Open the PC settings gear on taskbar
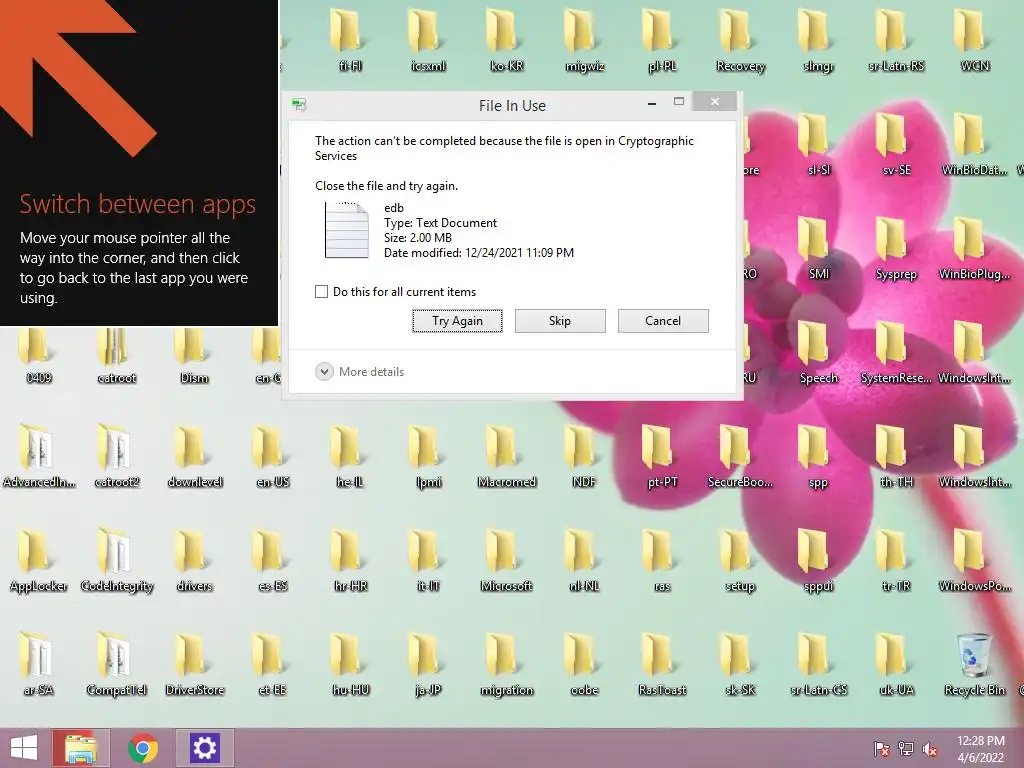The height and width of the screenshot is (768, 1024). [x=204, y=748]
